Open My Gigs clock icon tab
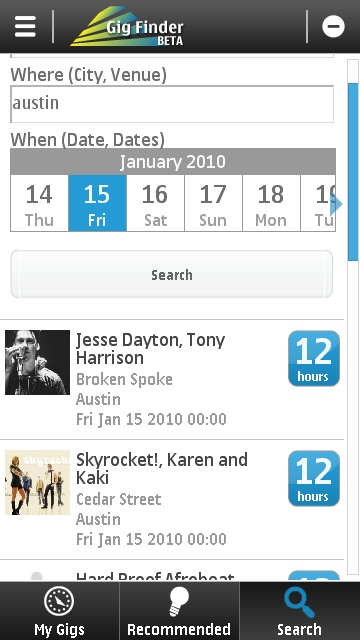 click(x=59, y=611)
